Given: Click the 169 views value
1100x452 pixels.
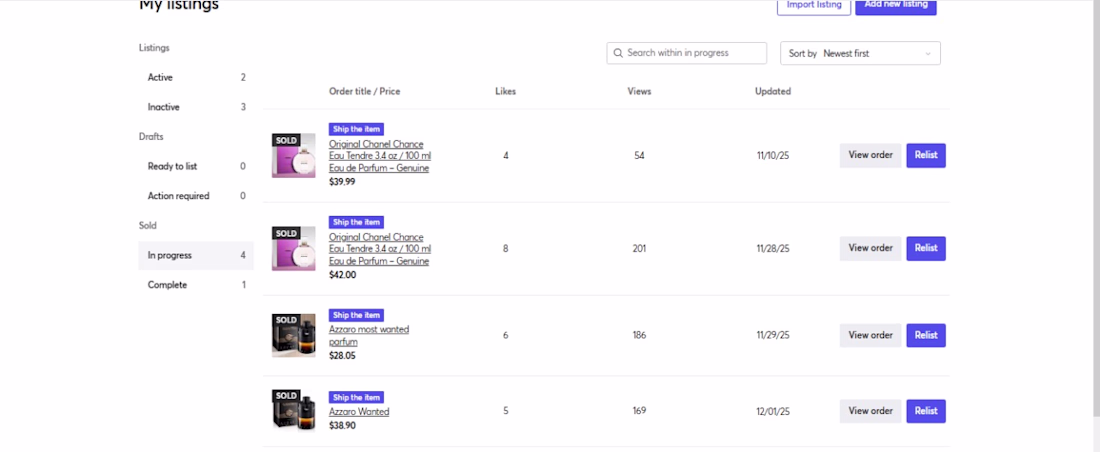Looking at the screenshot, I should point(639,411).
